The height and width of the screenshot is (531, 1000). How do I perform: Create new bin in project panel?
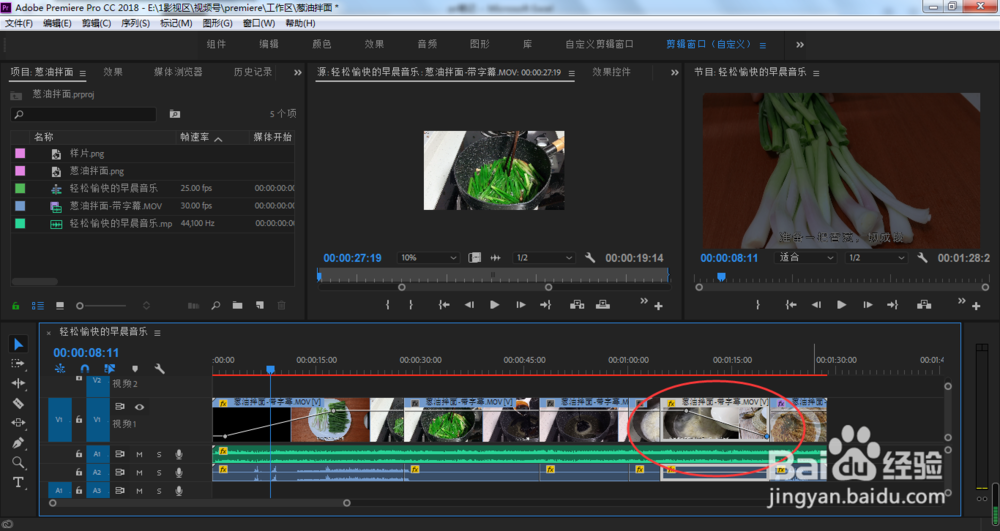238,306
